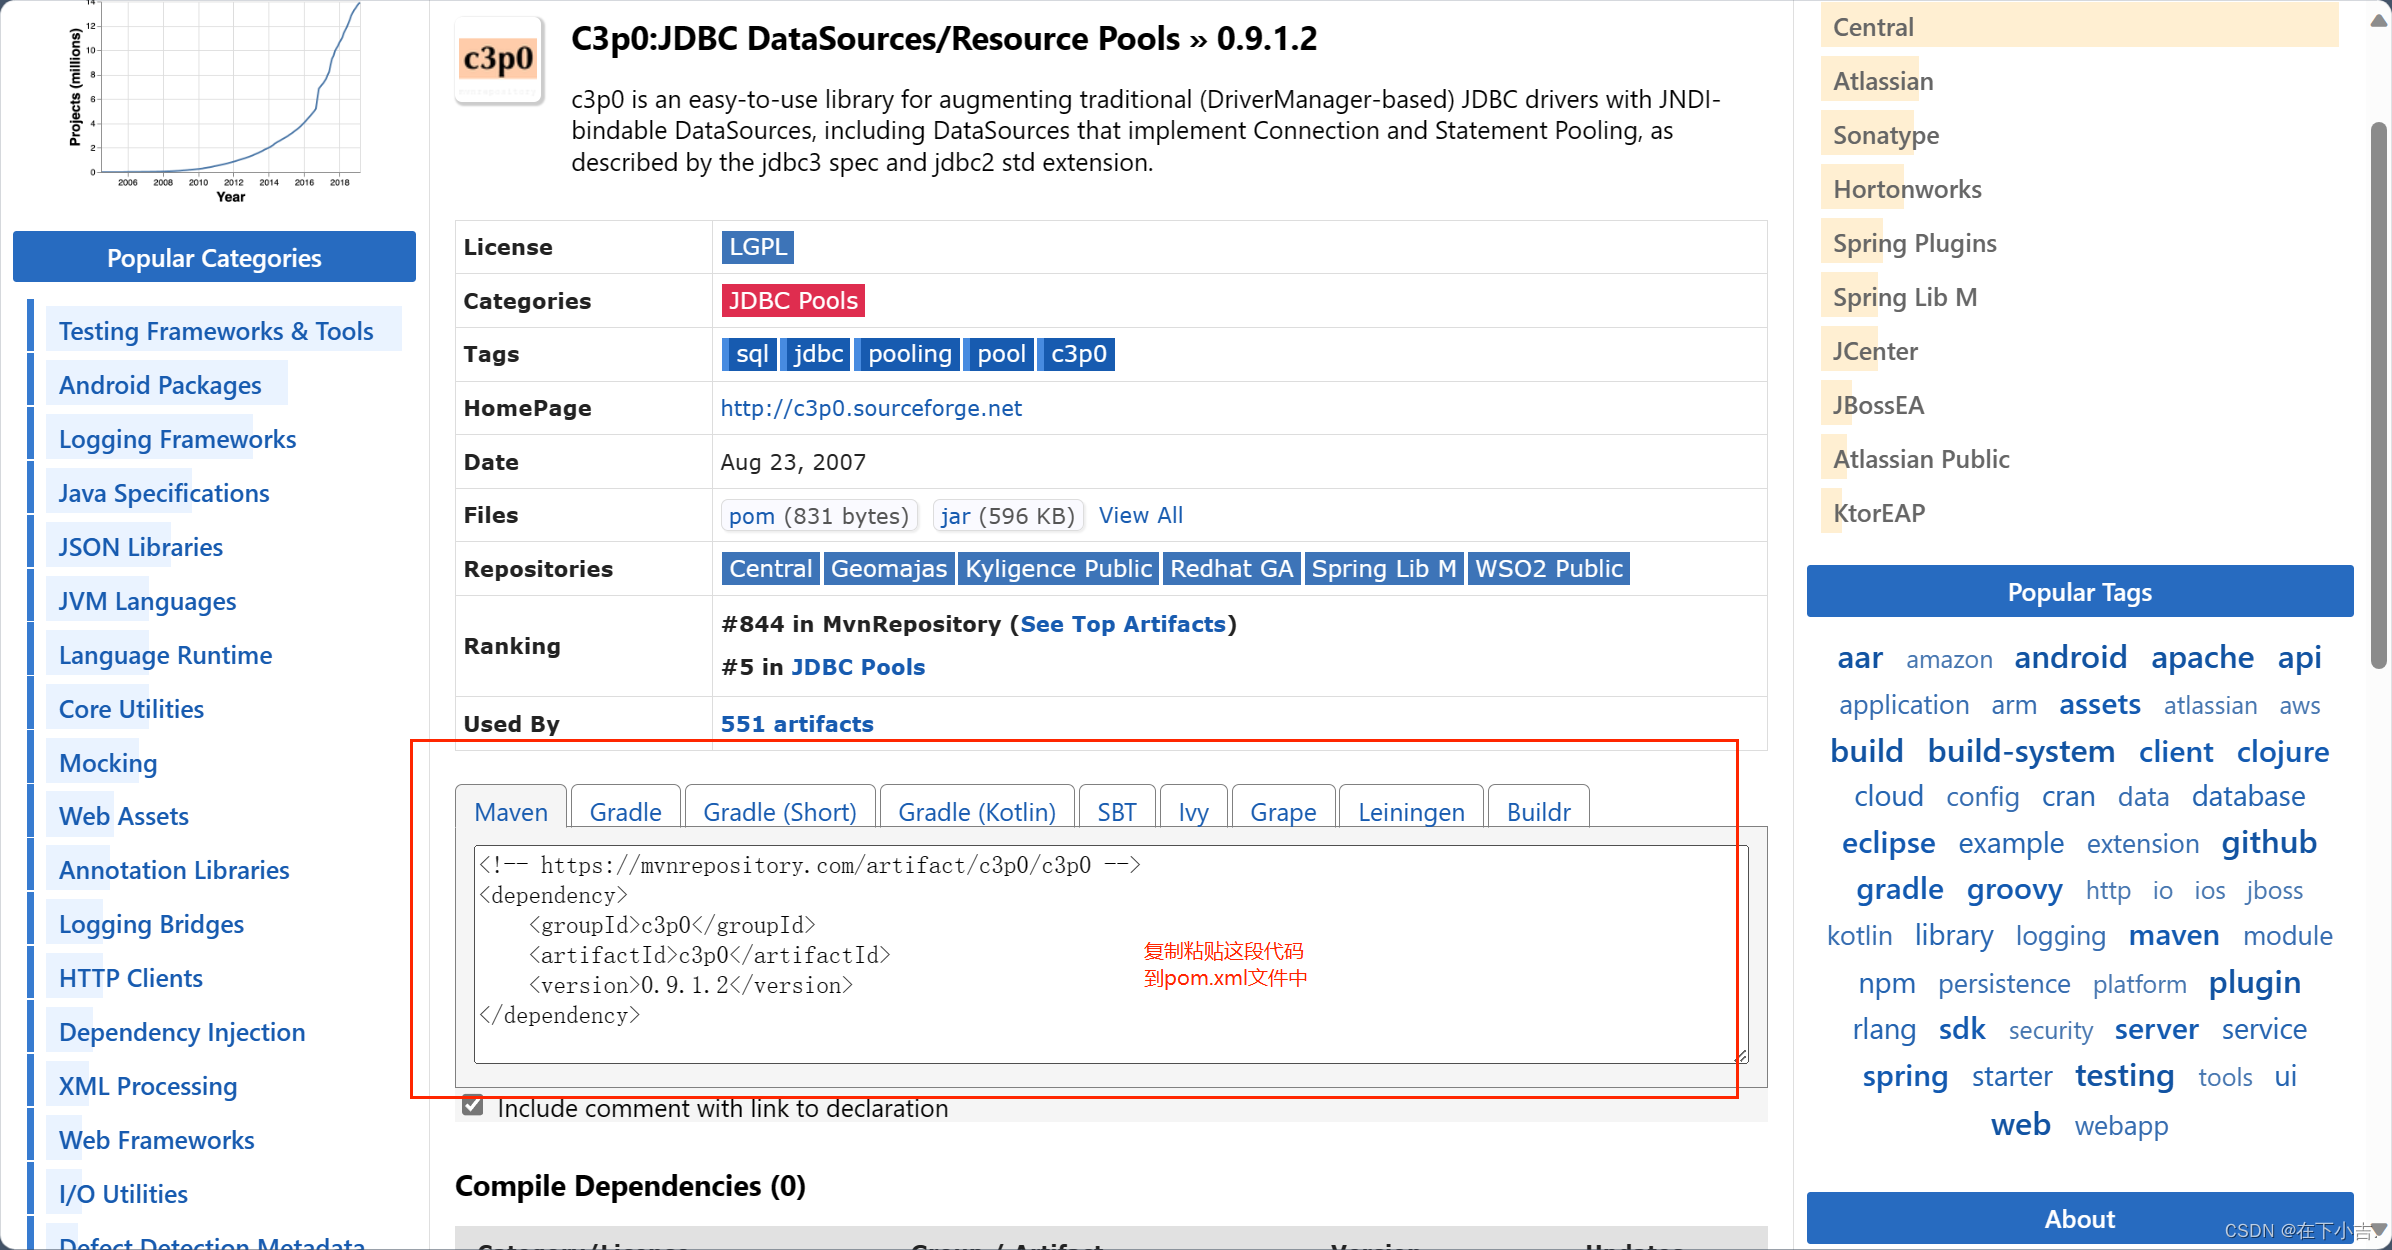Open the Kyligence Public repository badge

pyautogui.click(x=1058, y=568)
